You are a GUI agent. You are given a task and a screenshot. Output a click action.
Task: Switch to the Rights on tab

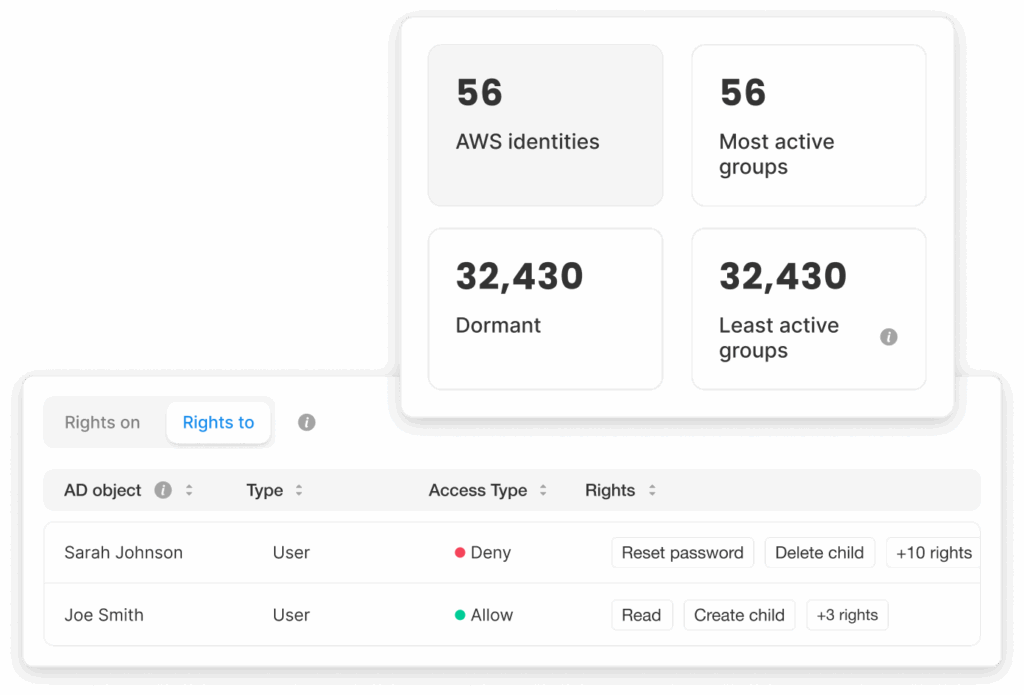(102, 423)
